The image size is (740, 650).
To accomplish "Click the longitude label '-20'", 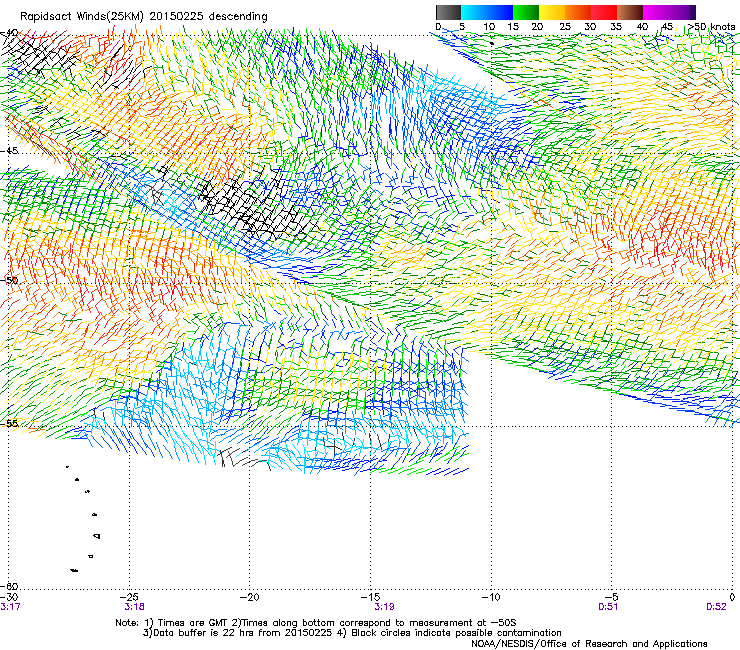I will point(250,597).
